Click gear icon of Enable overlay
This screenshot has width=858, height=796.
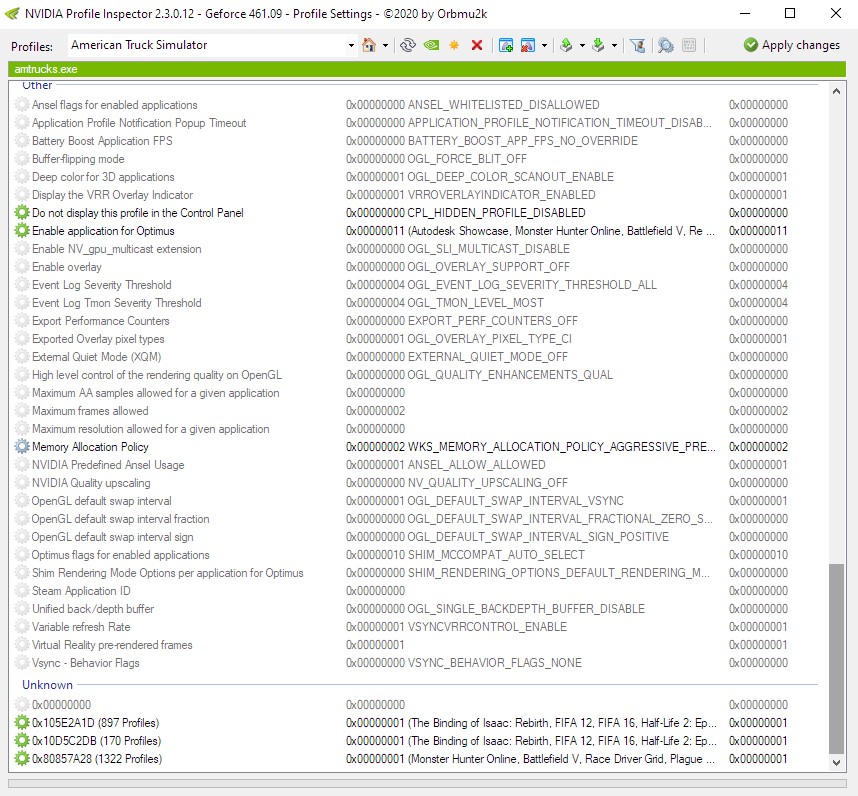(22, 267)
